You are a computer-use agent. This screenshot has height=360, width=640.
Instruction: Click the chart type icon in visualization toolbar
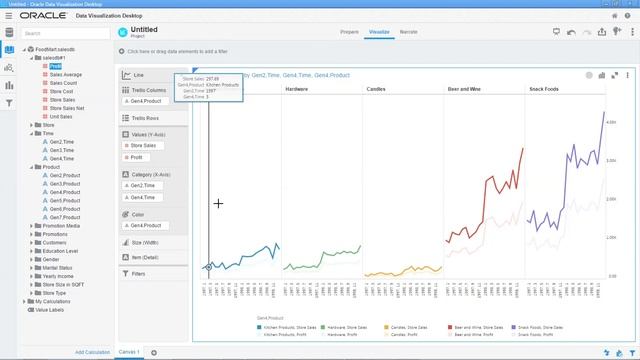602,75
